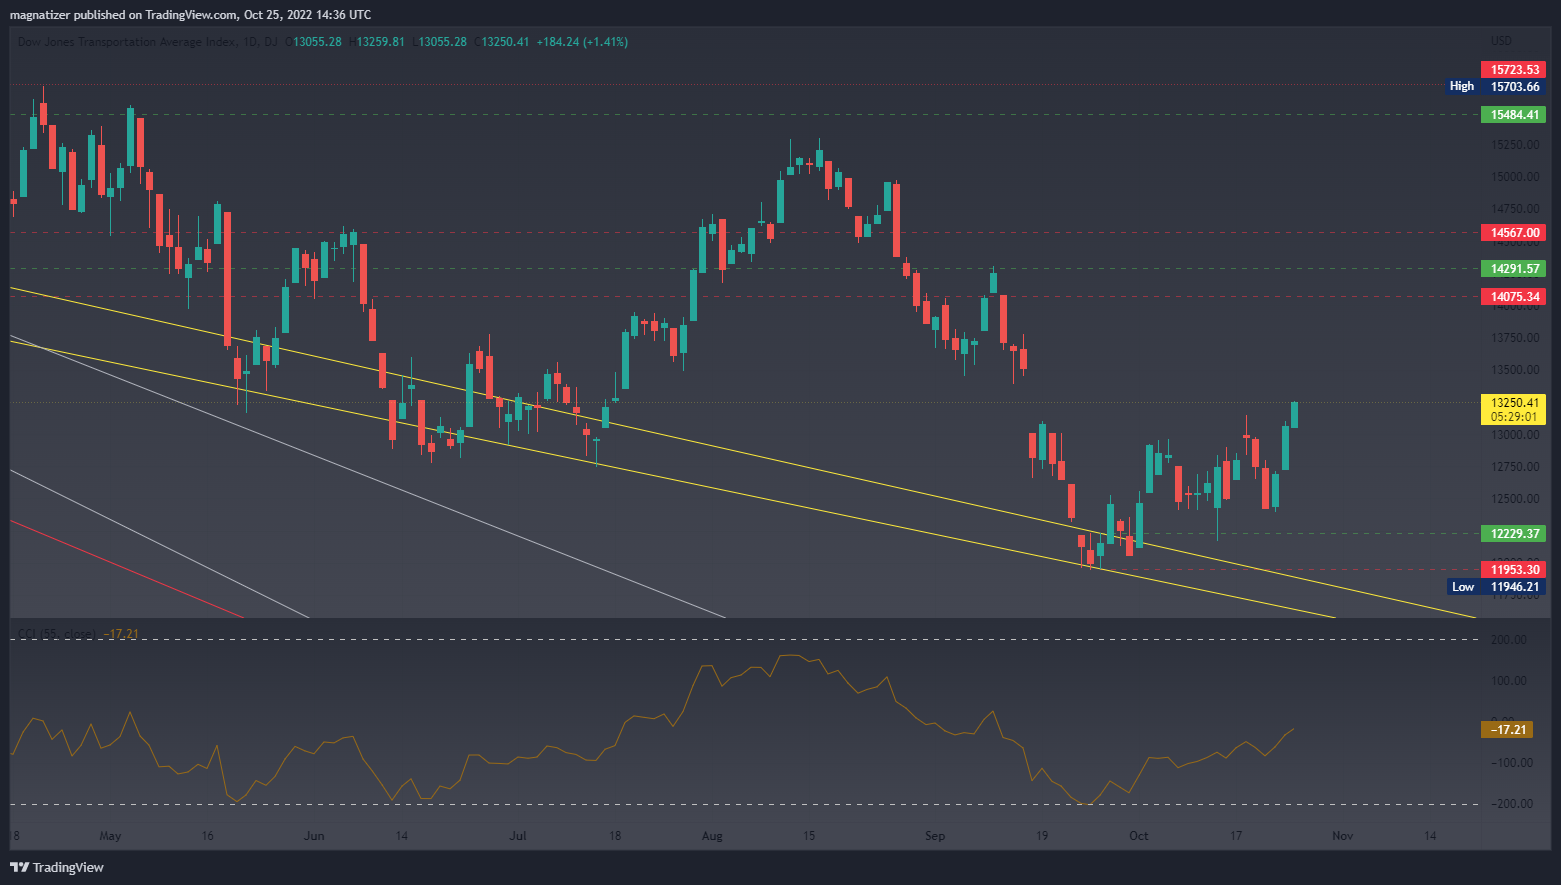Click the green 14291.57 level label
This screenshot has width=1561, height=885.
pos(1513,269)
